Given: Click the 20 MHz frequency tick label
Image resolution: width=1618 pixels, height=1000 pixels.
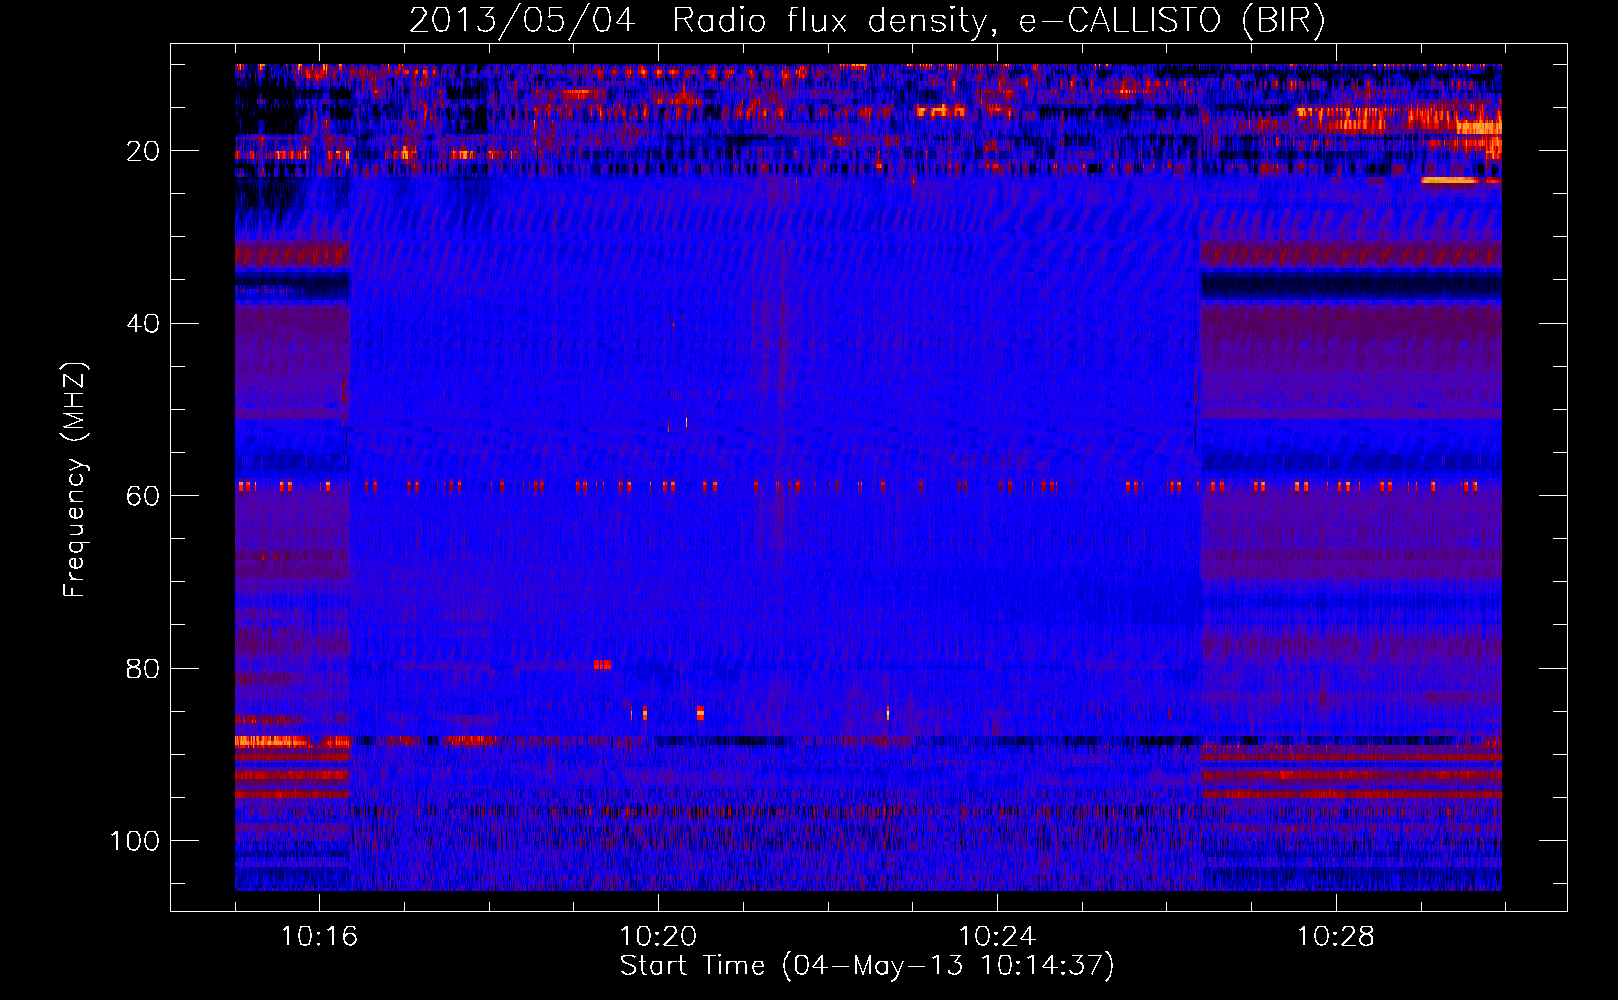Looking at the screenshot, I should [x=143, y=151].
